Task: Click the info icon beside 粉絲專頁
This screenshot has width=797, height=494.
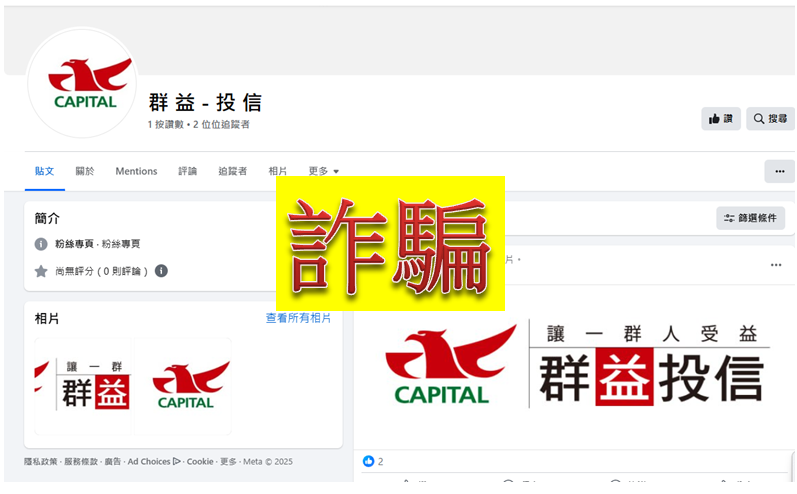Action: pos(41,244)
